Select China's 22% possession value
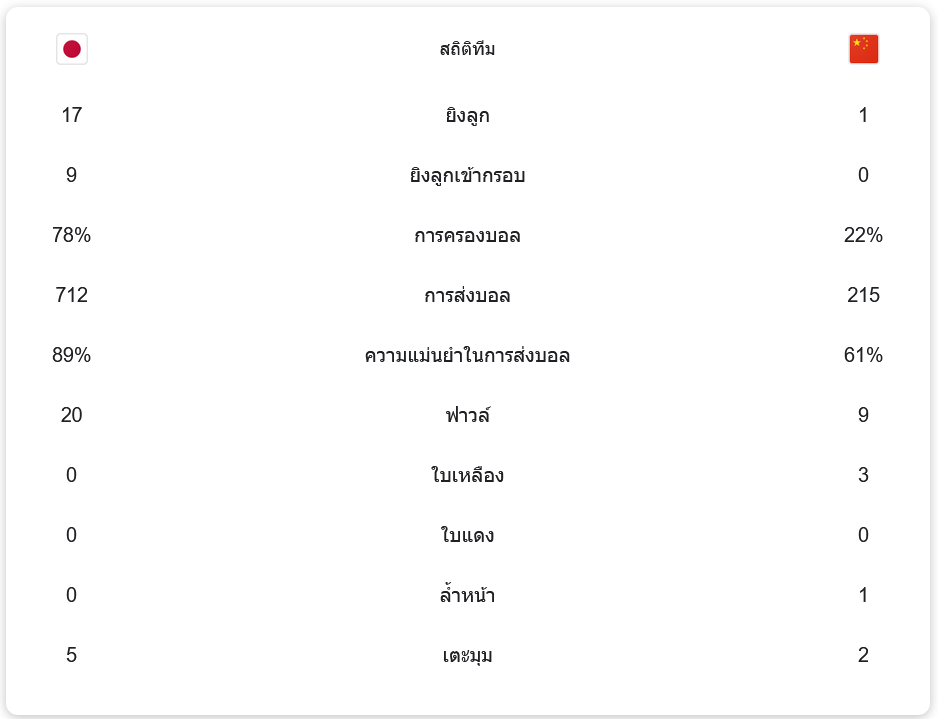Screen dimensions: 938x719 (x=863, y=235)
